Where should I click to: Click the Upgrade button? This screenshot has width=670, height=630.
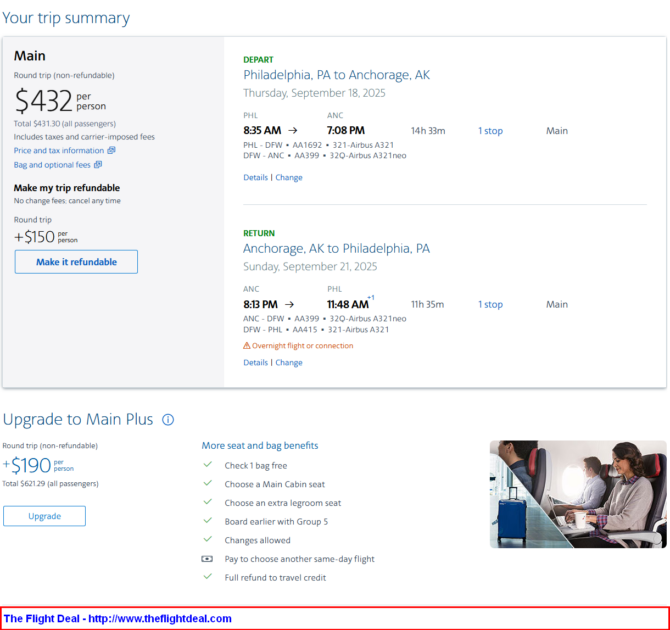44,516
